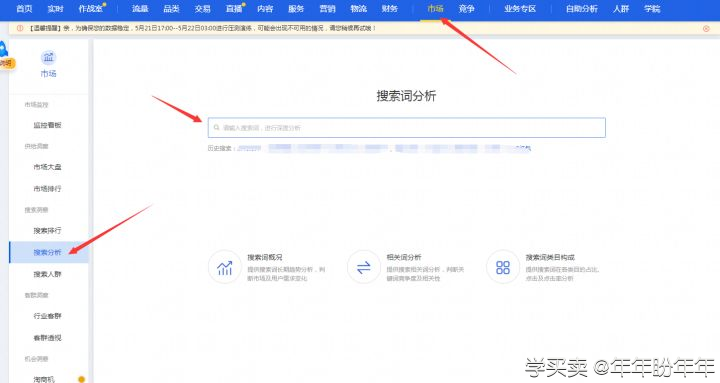This screenshot has height=383, width=720.
Task: Click the 搜索词类目构成 grid icon
Action: coord(503,267)
